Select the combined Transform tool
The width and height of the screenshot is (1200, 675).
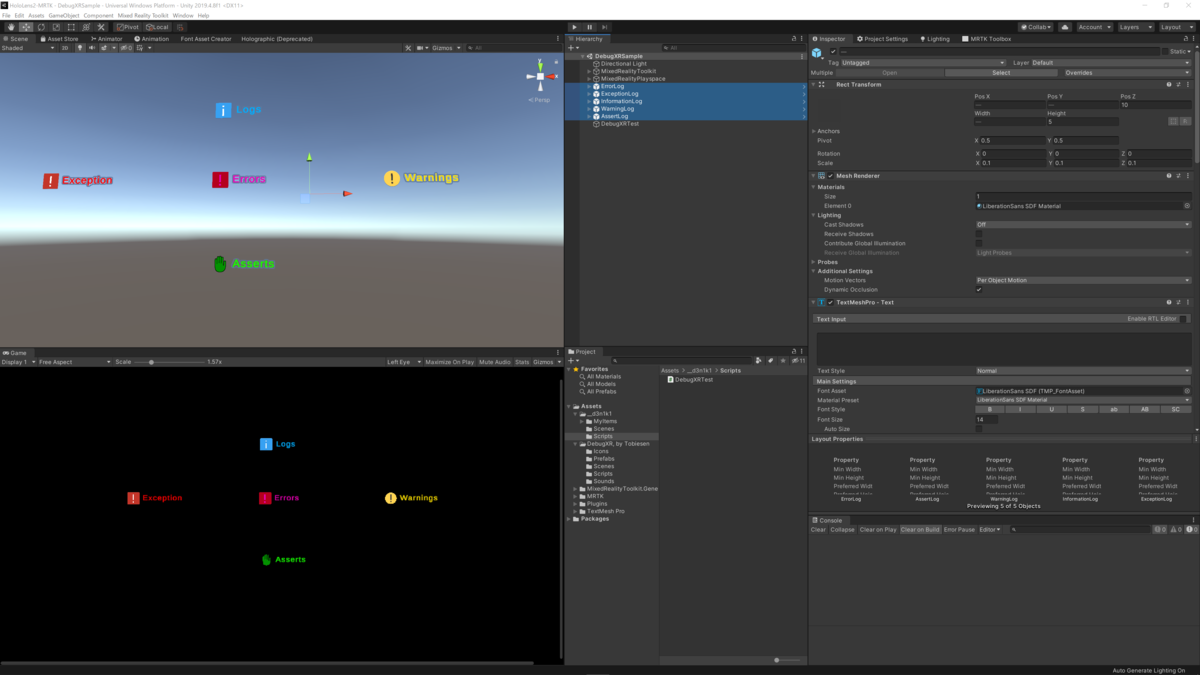[86, 27]
